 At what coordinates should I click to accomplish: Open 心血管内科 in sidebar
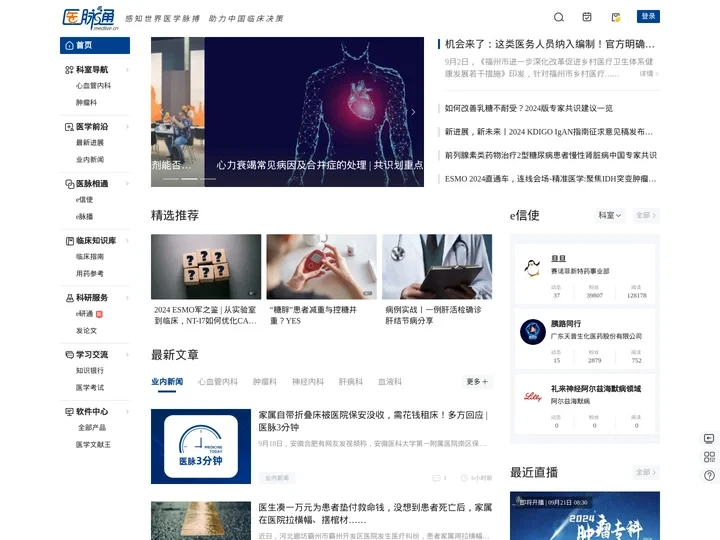[93, 86]
